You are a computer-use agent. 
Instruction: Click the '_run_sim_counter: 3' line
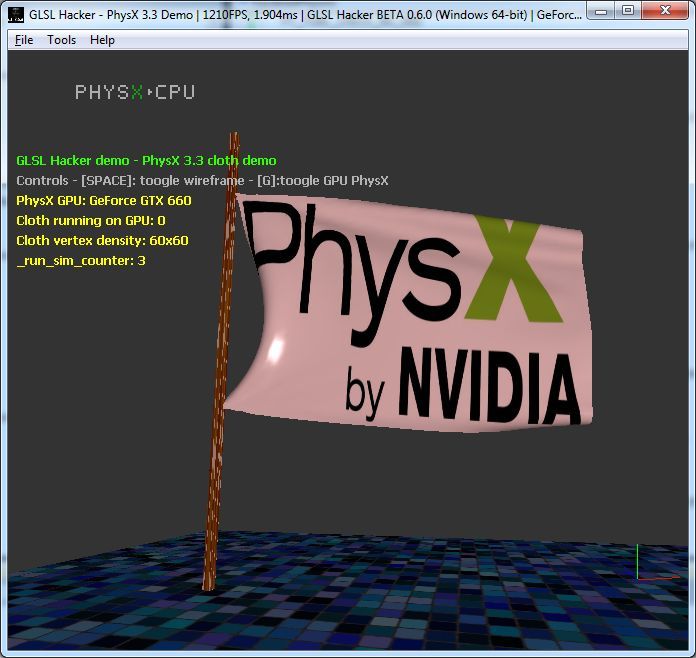click(81, 260)
